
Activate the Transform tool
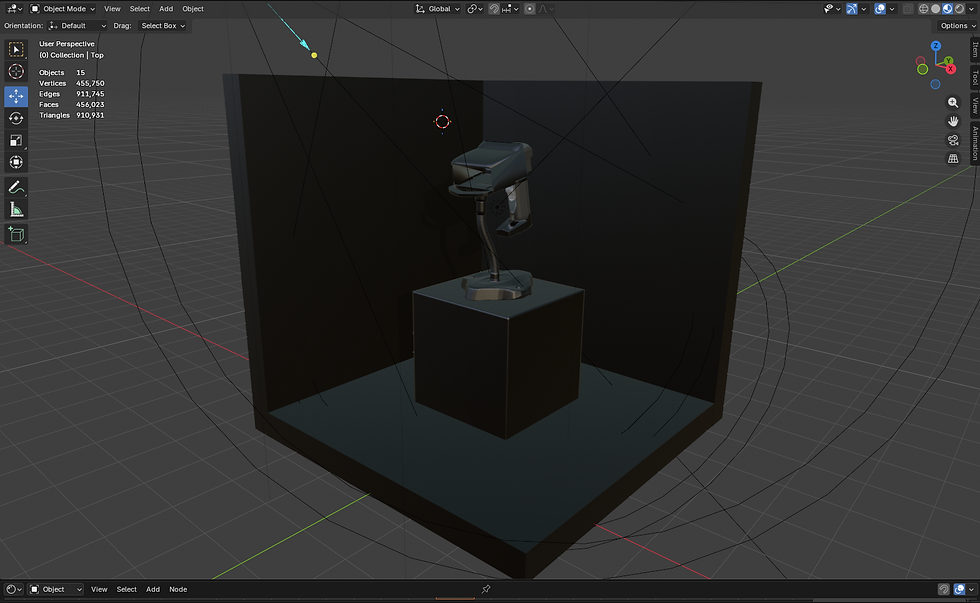tap(16, 162)
